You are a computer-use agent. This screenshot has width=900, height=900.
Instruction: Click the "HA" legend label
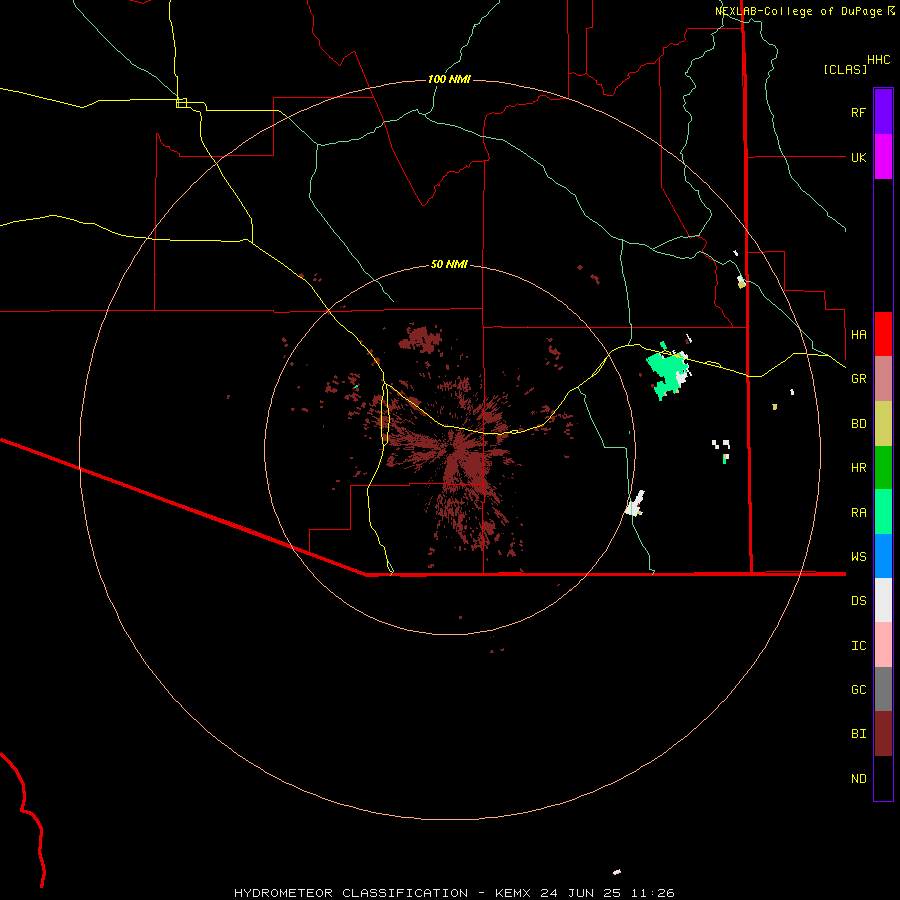pos(858,334)
